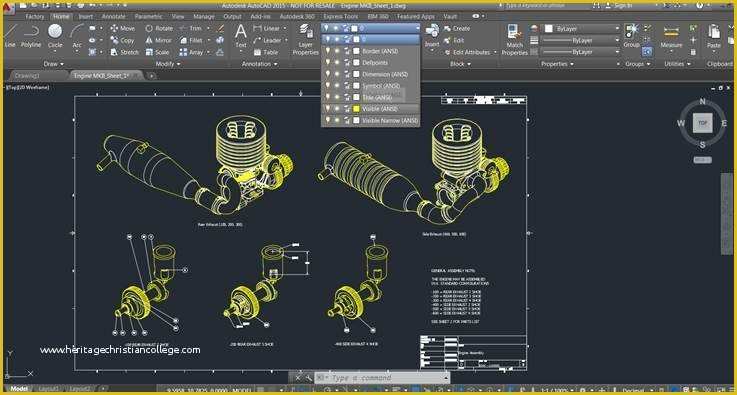Toggle light bulb for Border (ANSI) layer
The width and height of the screenshot is (737, 395).
pyautogui.click(x=328, y=51)
